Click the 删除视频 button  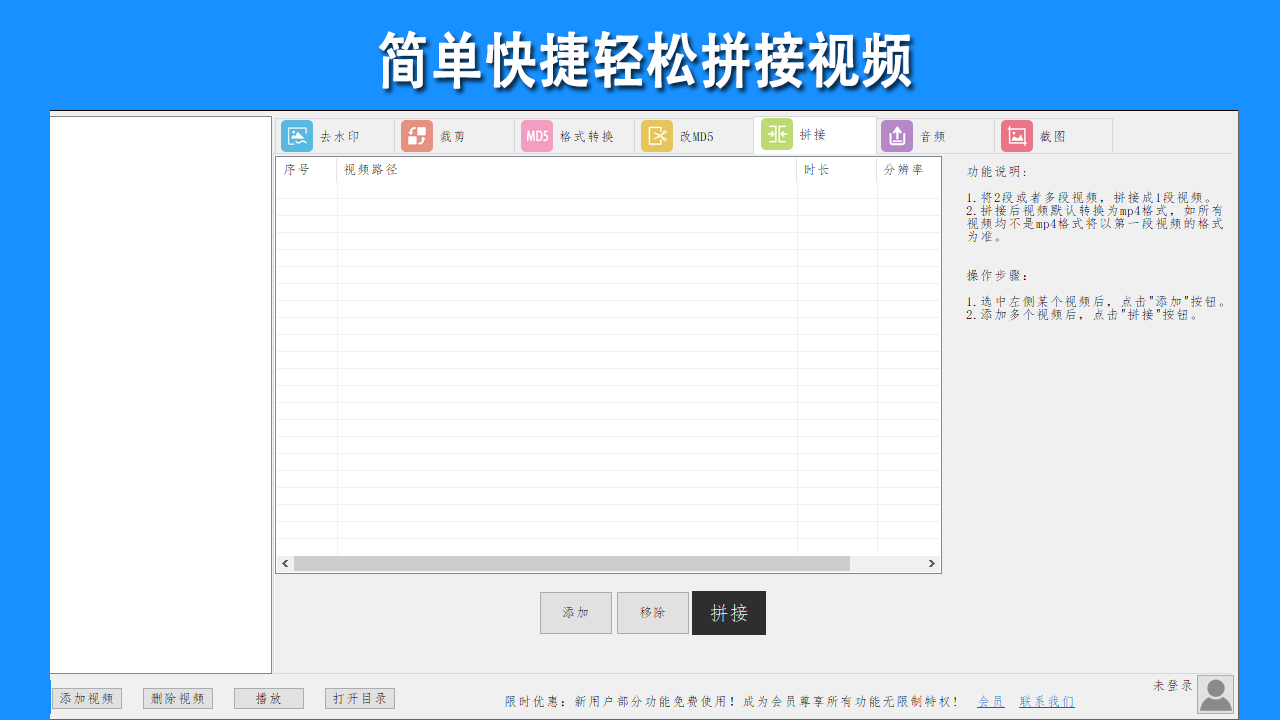(177, 698)
